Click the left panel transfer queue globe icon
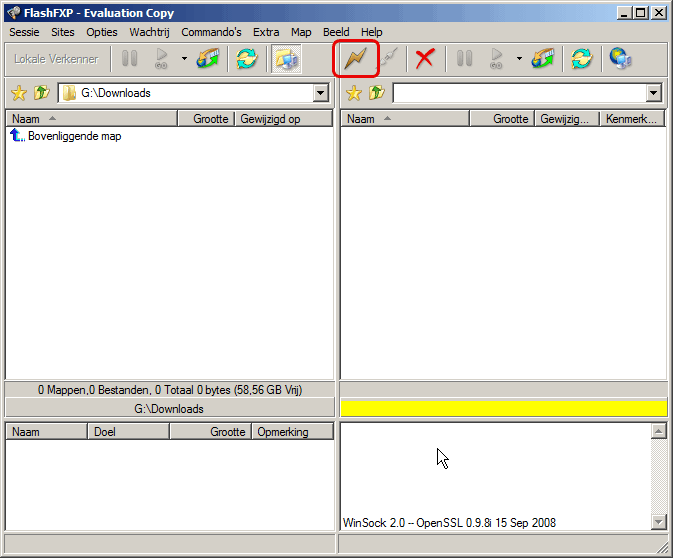The height and width of the screenshot is (558, 673). pos(208,58)
